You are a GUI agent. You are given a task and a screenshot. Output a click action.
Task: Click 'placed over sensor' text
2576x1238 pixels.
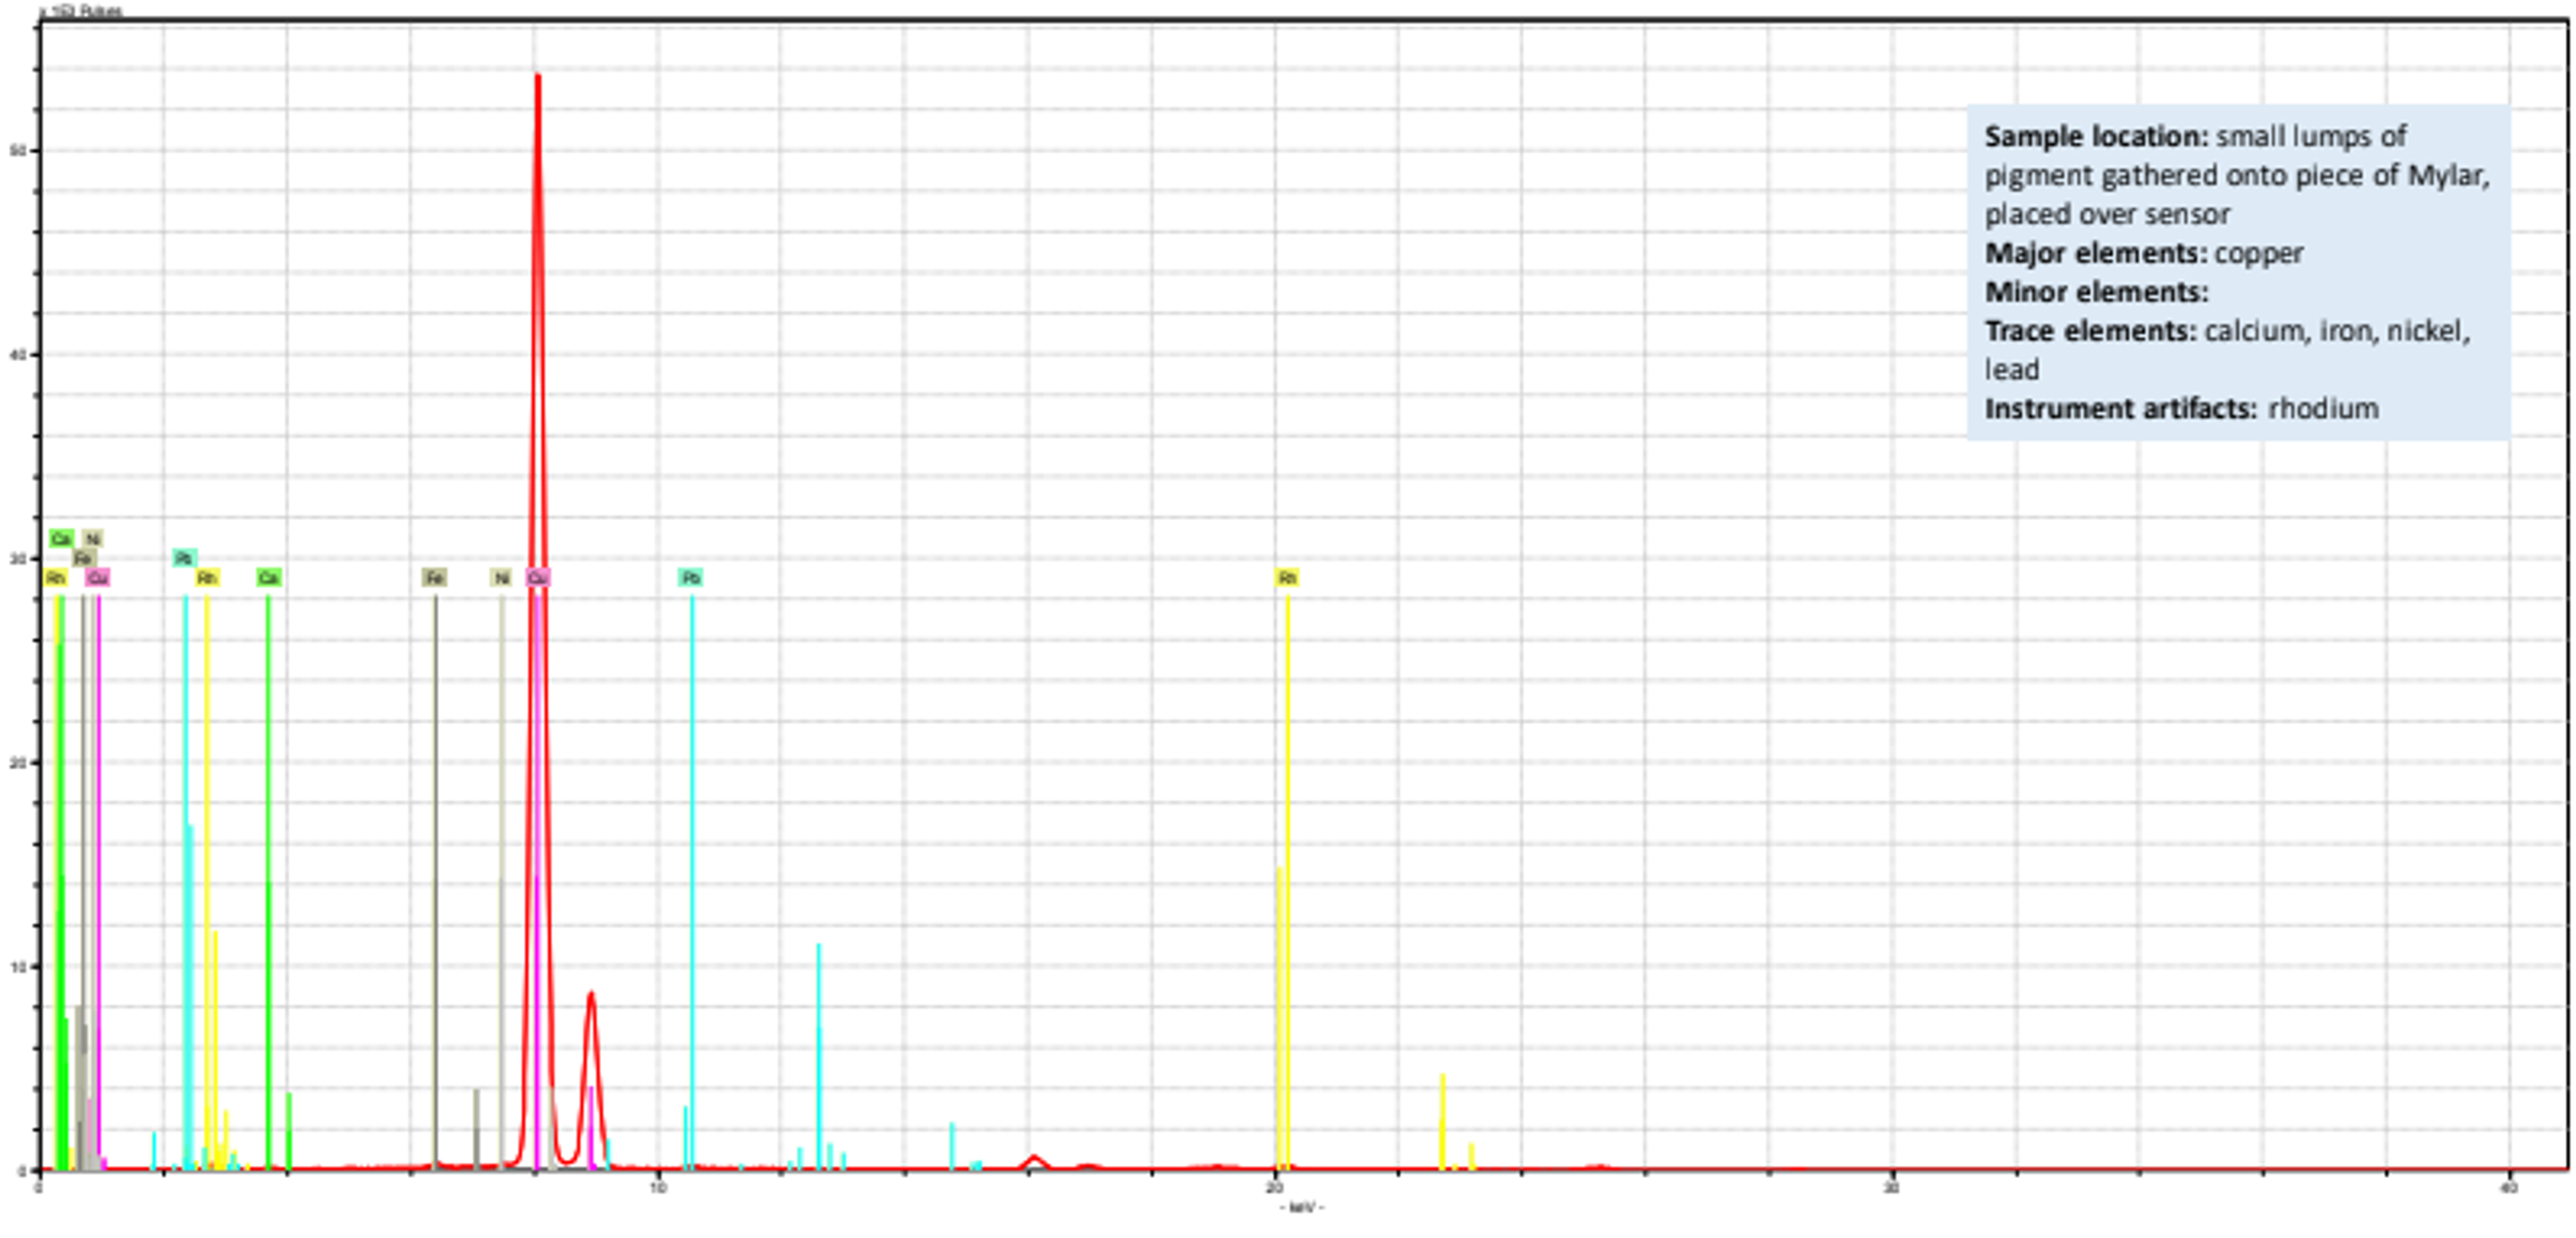(2107, 214)
